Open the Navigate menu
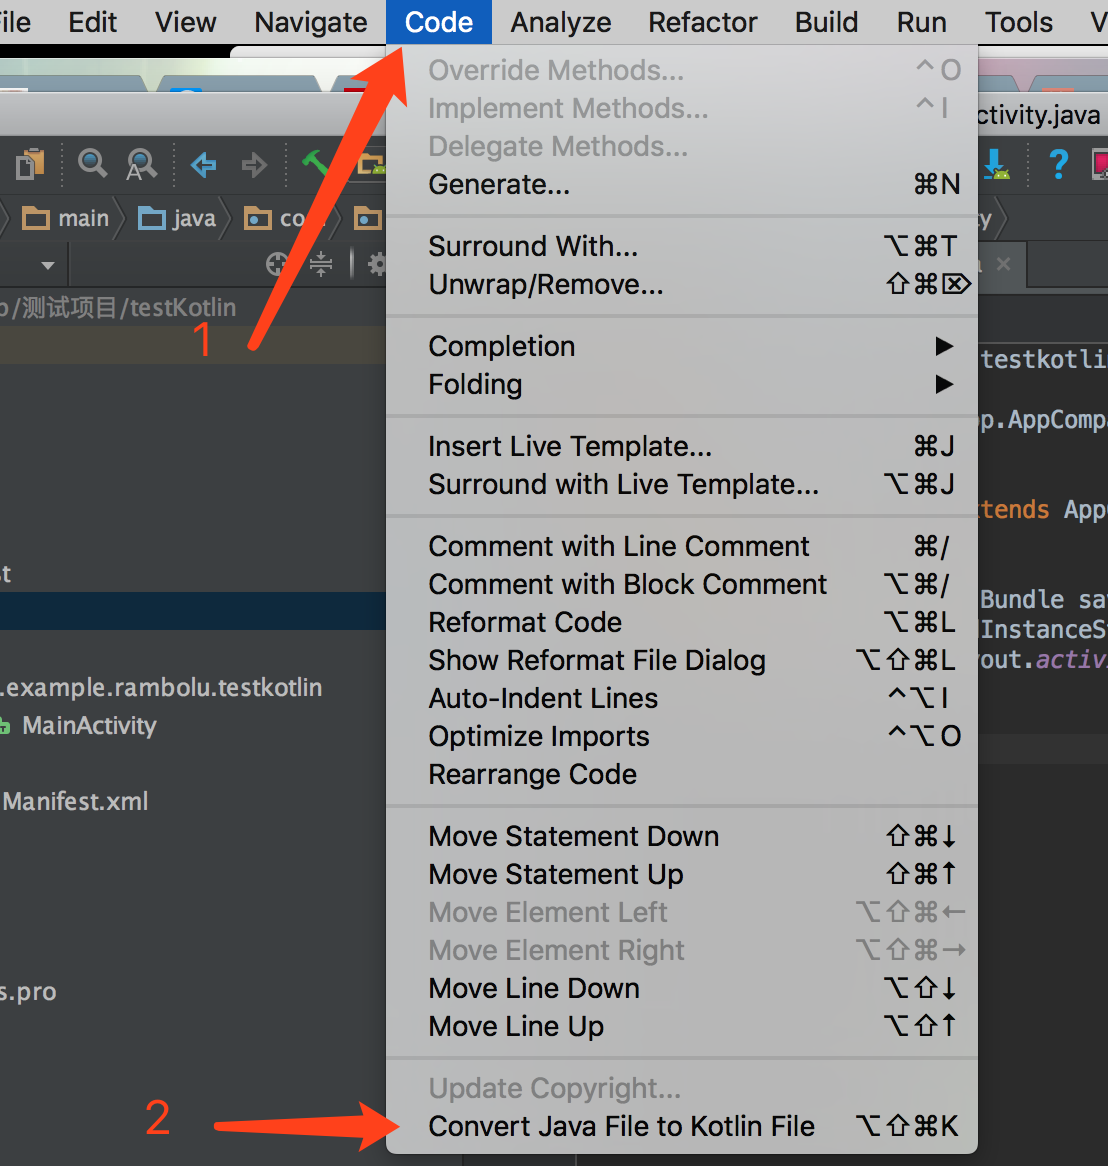Screen dimensions: 1108x1166 pyautogui.click(x=311, y=22)
